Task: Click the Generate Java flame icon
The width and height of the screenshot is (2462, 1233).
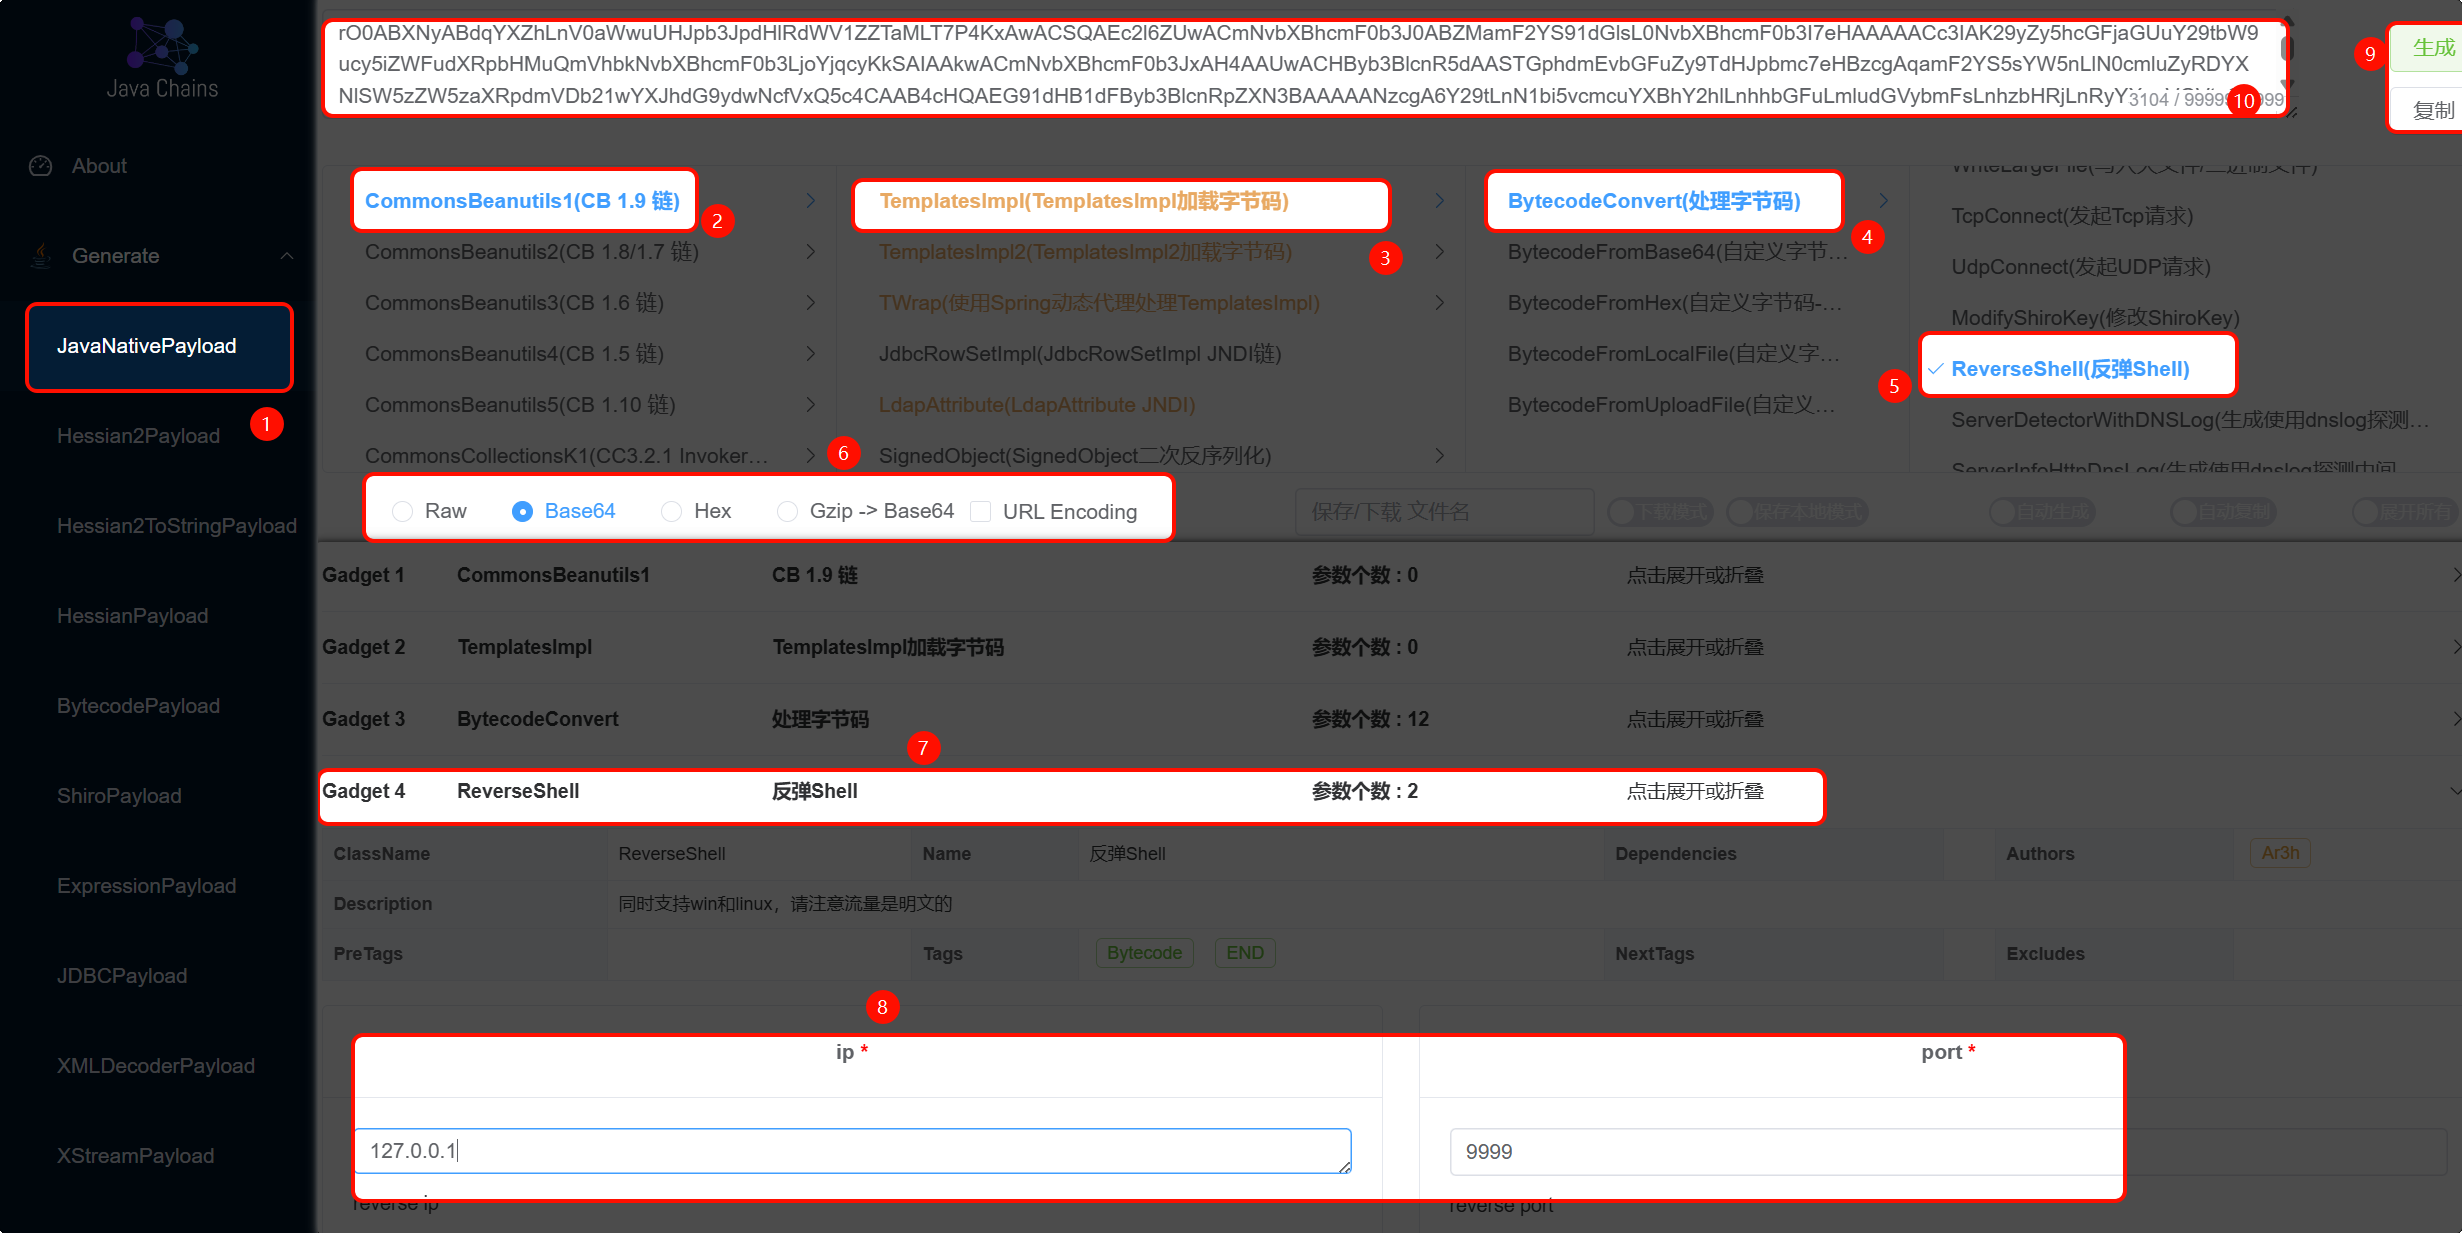Action: point(41,256)
